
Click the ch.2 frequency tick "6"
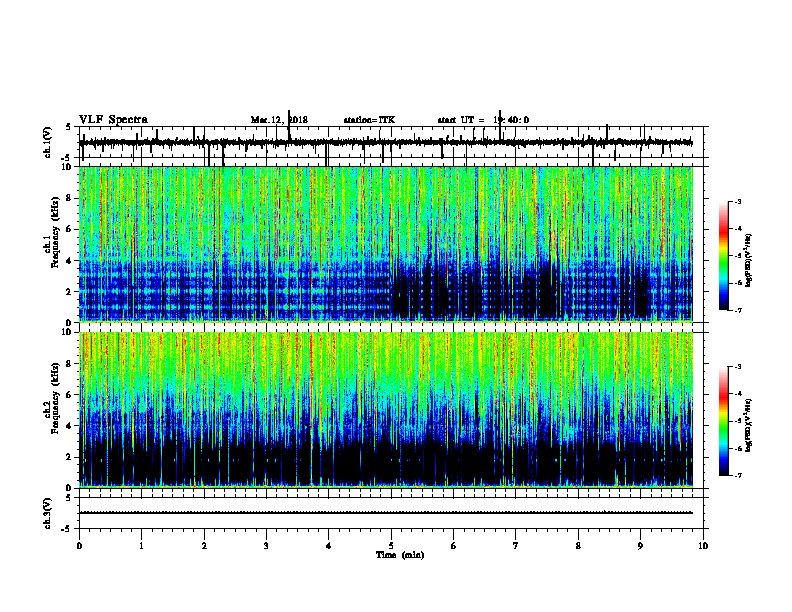click(69, 395)
